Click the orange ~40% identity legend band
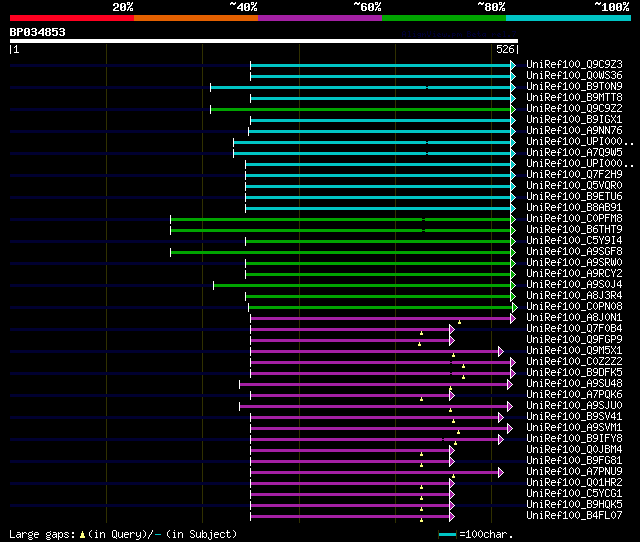 (x=196, y=18)
